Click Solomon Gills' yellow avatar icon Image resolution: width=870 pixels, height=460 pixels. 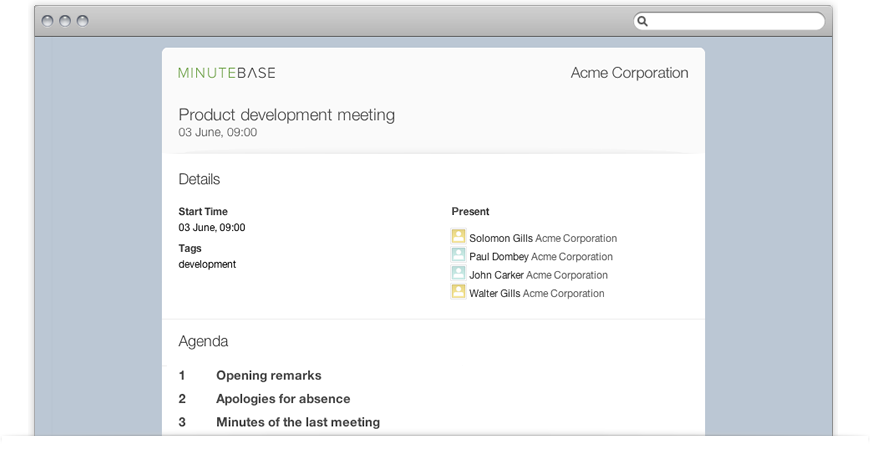(458, 236)
